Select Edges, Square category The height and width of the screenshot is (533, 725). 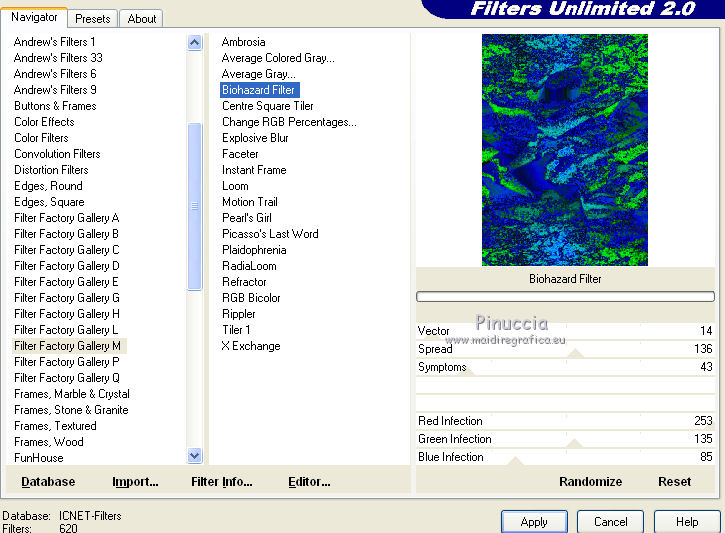pos(49,202)
